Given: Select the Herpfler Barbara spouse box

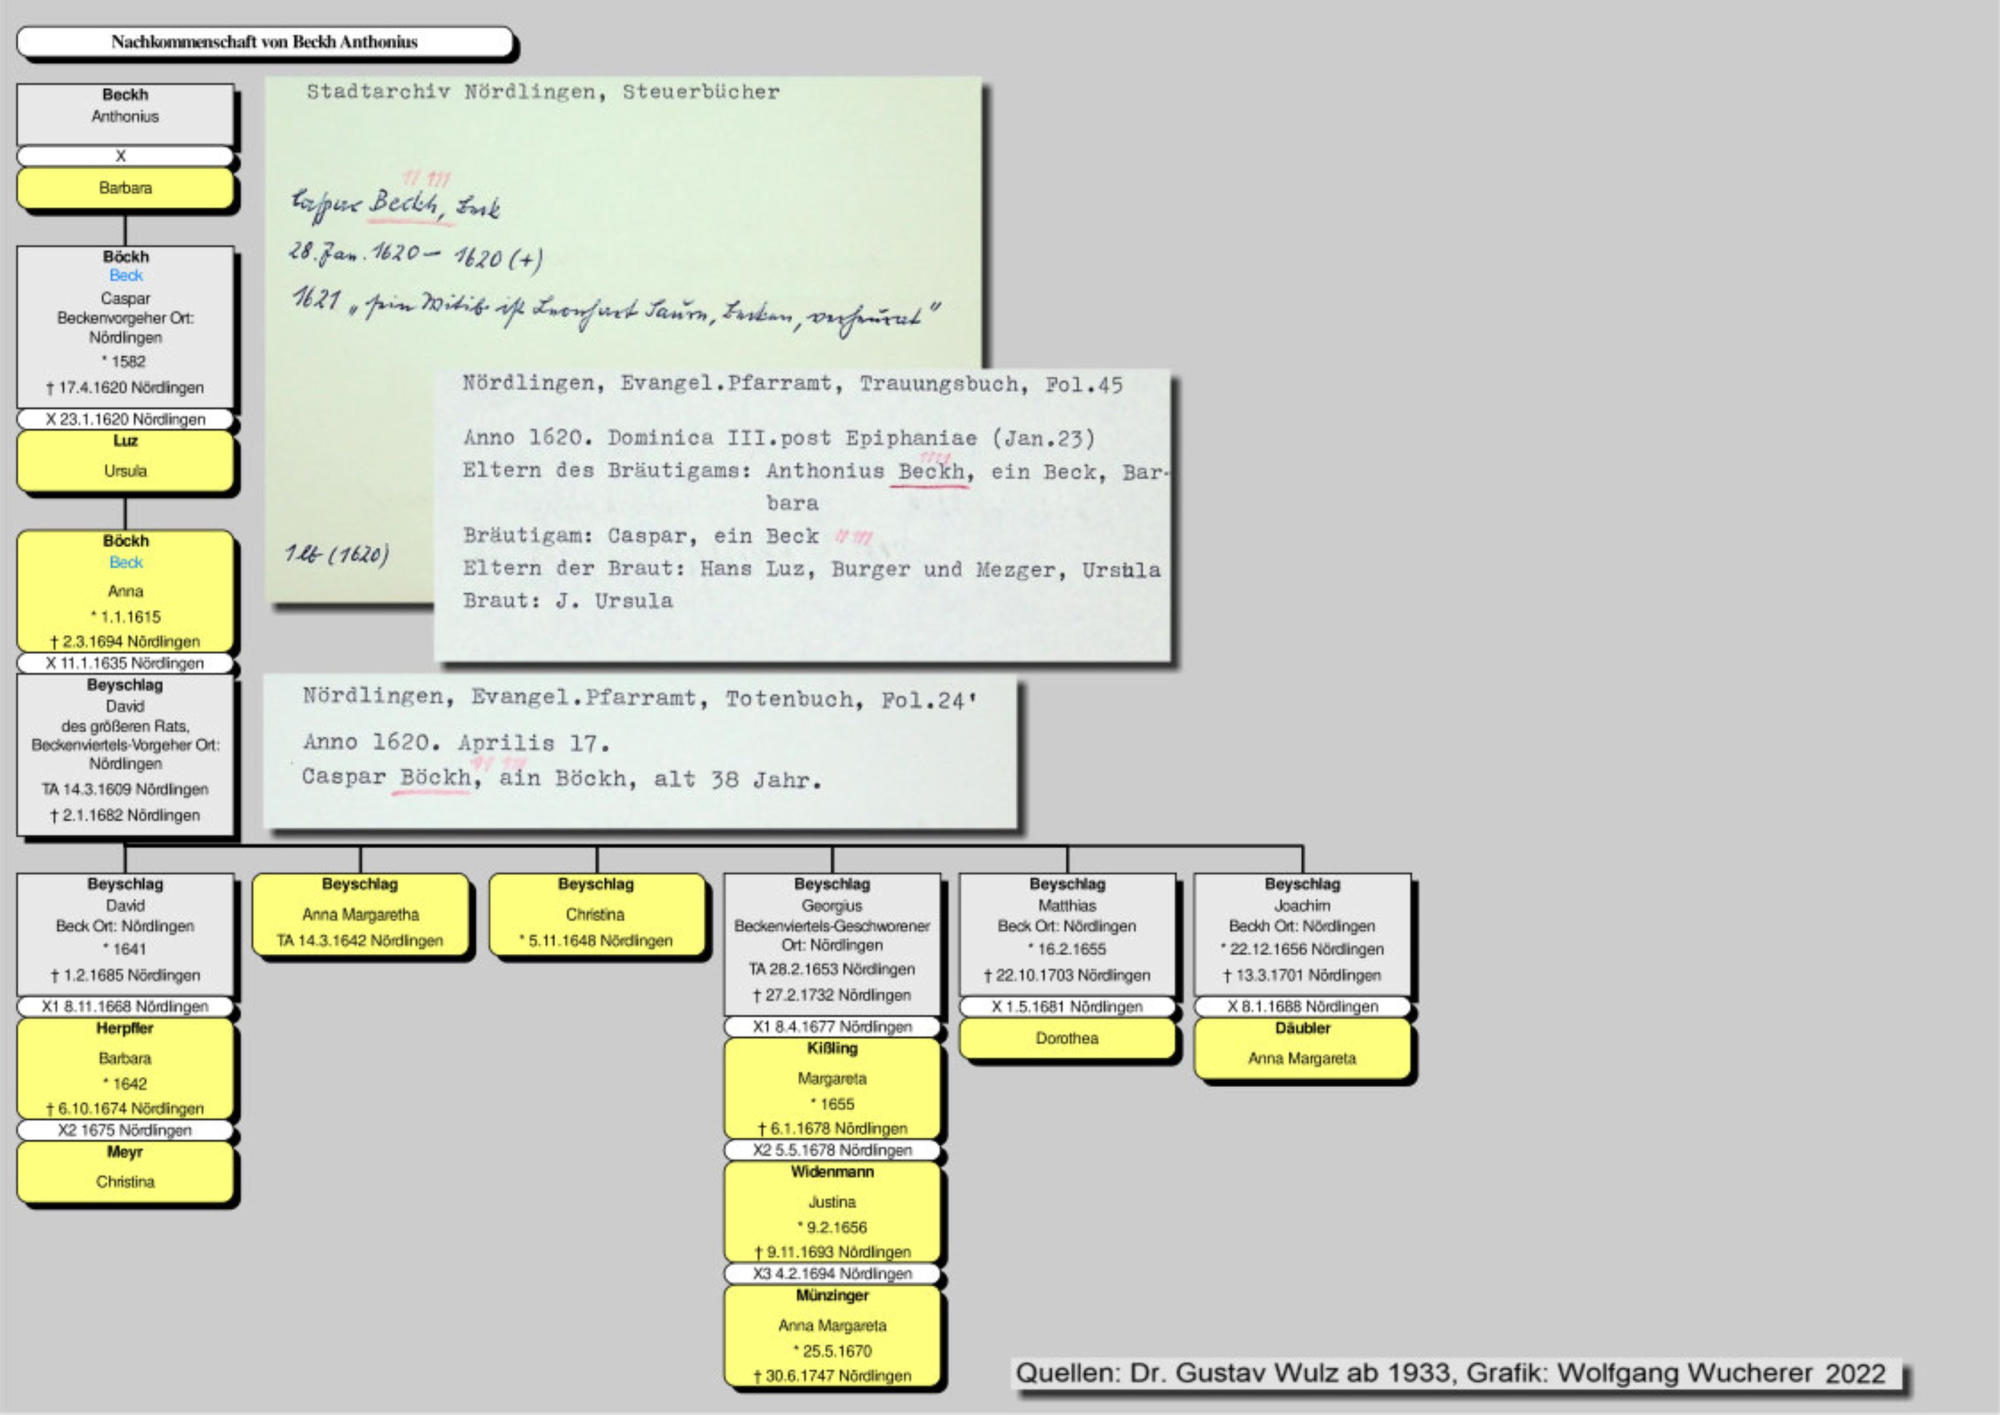Looking at the screenshot, I should click(125, 1068).
